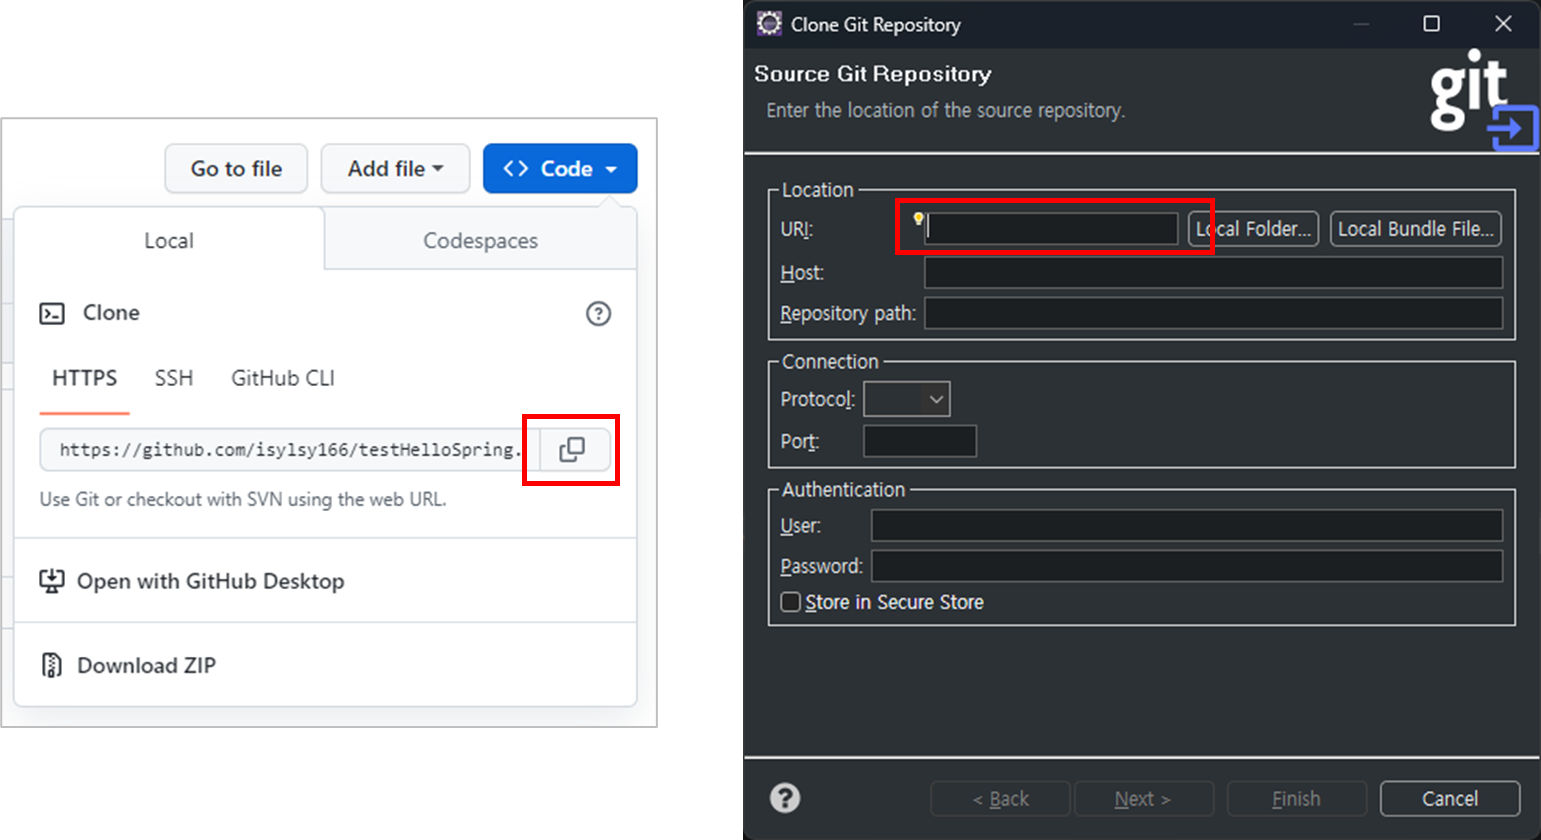Viewport: 1541px width, 840px height.
Task: Click the GitHub Desktop download icon
Action: point(51,581)
